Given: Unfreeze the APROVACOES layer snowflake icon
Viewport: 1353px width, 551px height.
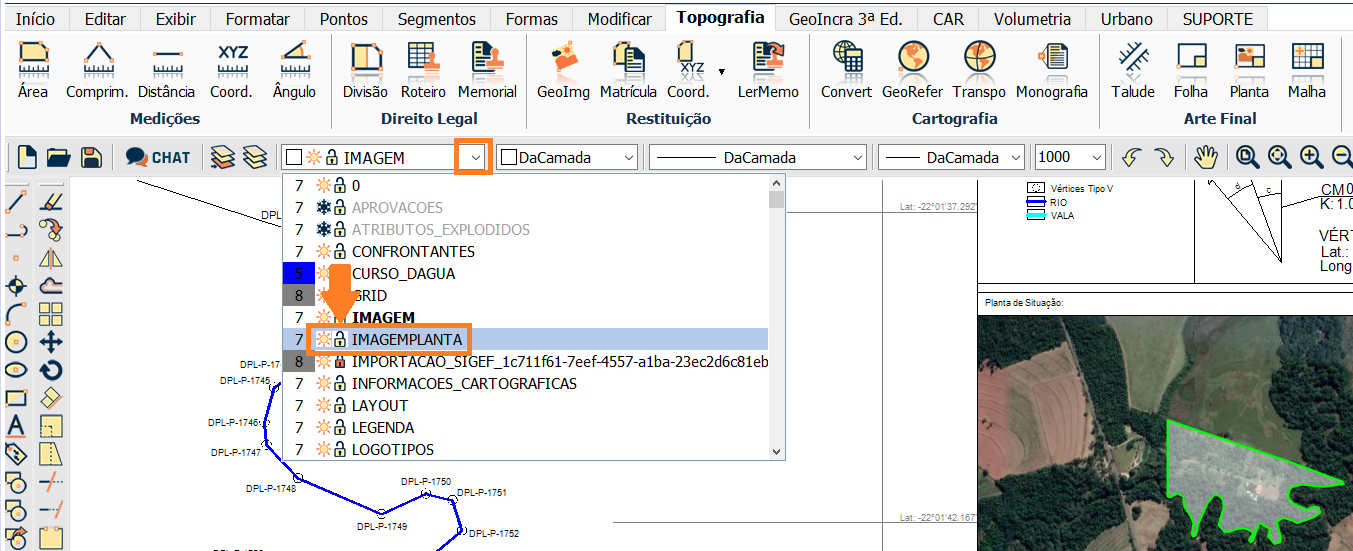Looking at the screenshot, I should [323, 208].
